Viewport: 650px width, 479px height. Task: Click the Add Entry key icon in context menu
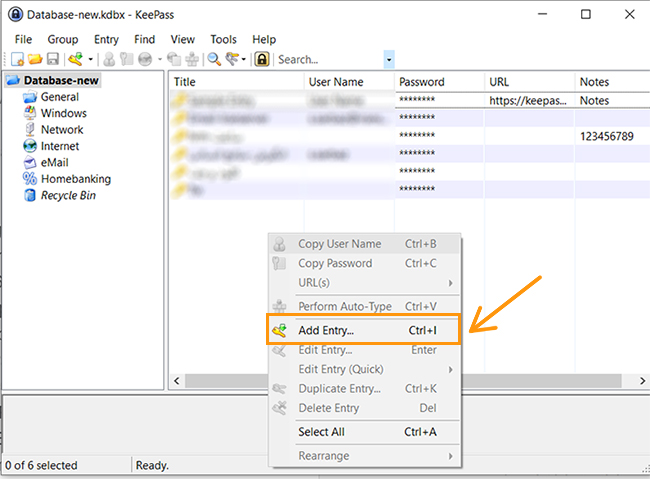[279, 330]
